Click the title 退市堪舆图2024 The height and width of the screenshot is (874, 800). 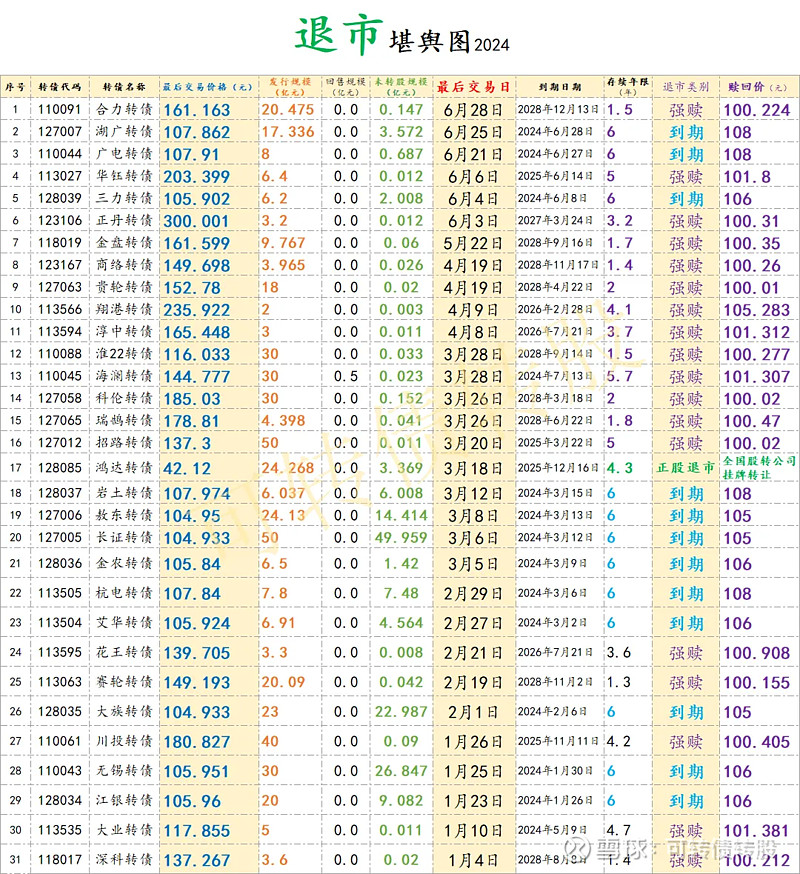tap(399, 33)
